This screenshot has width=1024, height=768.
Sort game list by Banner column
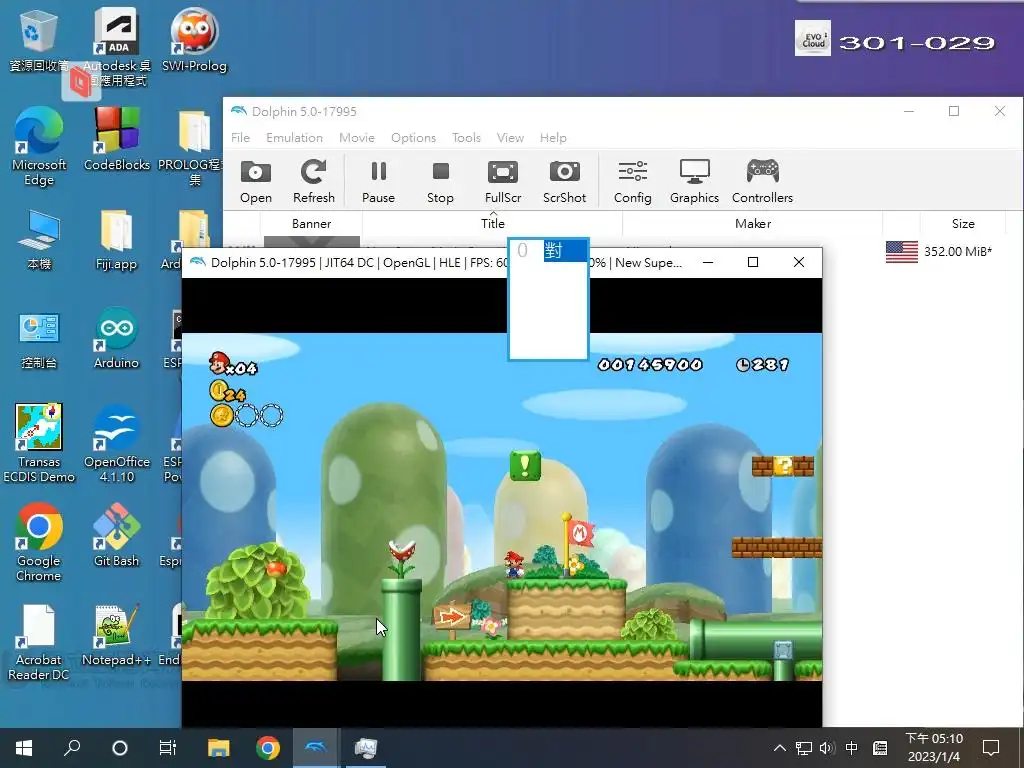tap(312, 223)
